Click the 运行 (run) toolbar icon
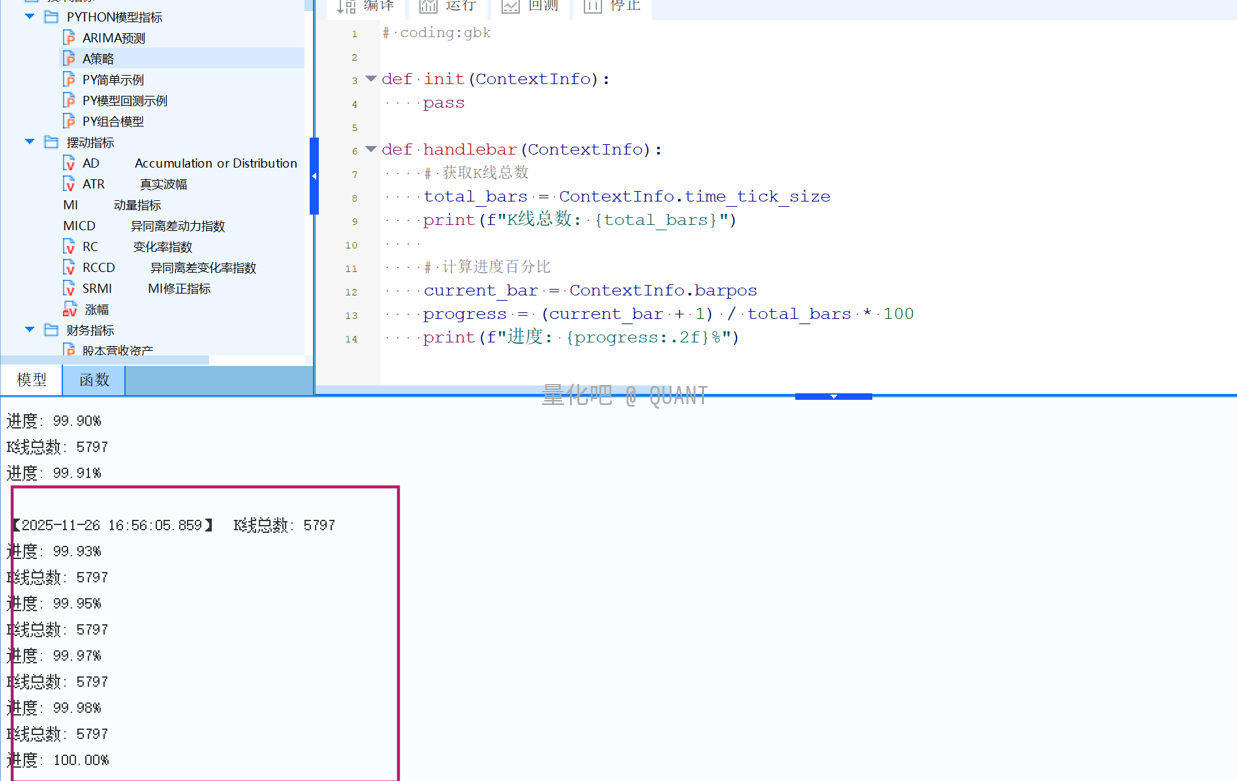The height and width of the screenshot is (781, 1237). 429,6
